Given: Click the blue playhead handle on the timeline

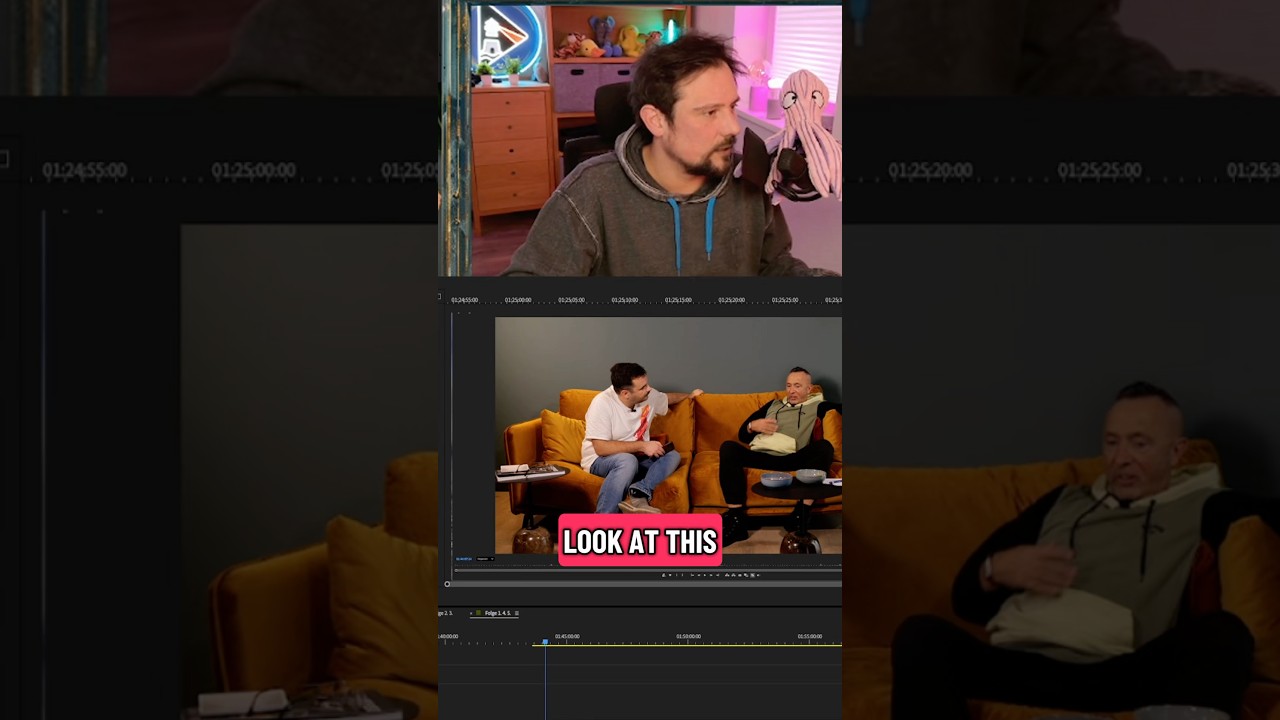Looking at the screenshot, I should pyautogui.click(x=545, y=642).
